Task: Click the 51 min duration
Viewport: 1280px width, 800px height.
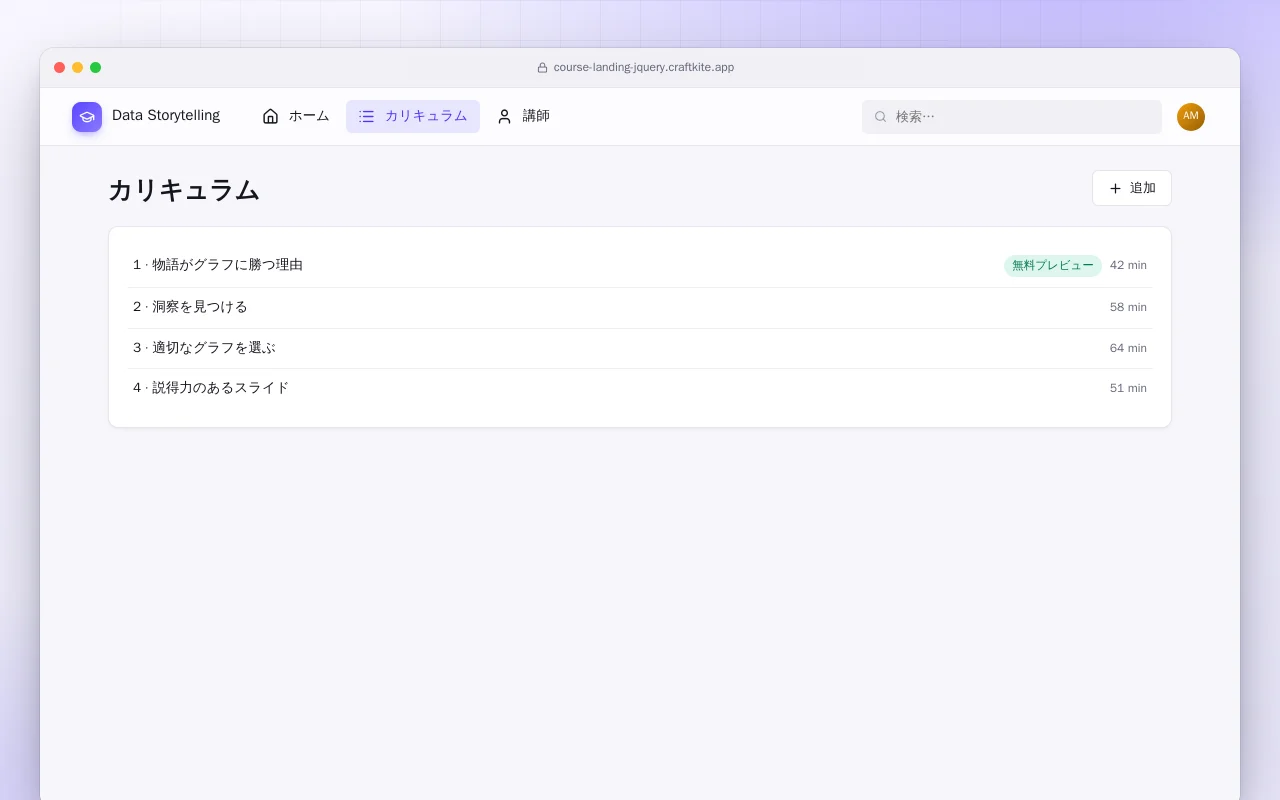Action: 1128,388
